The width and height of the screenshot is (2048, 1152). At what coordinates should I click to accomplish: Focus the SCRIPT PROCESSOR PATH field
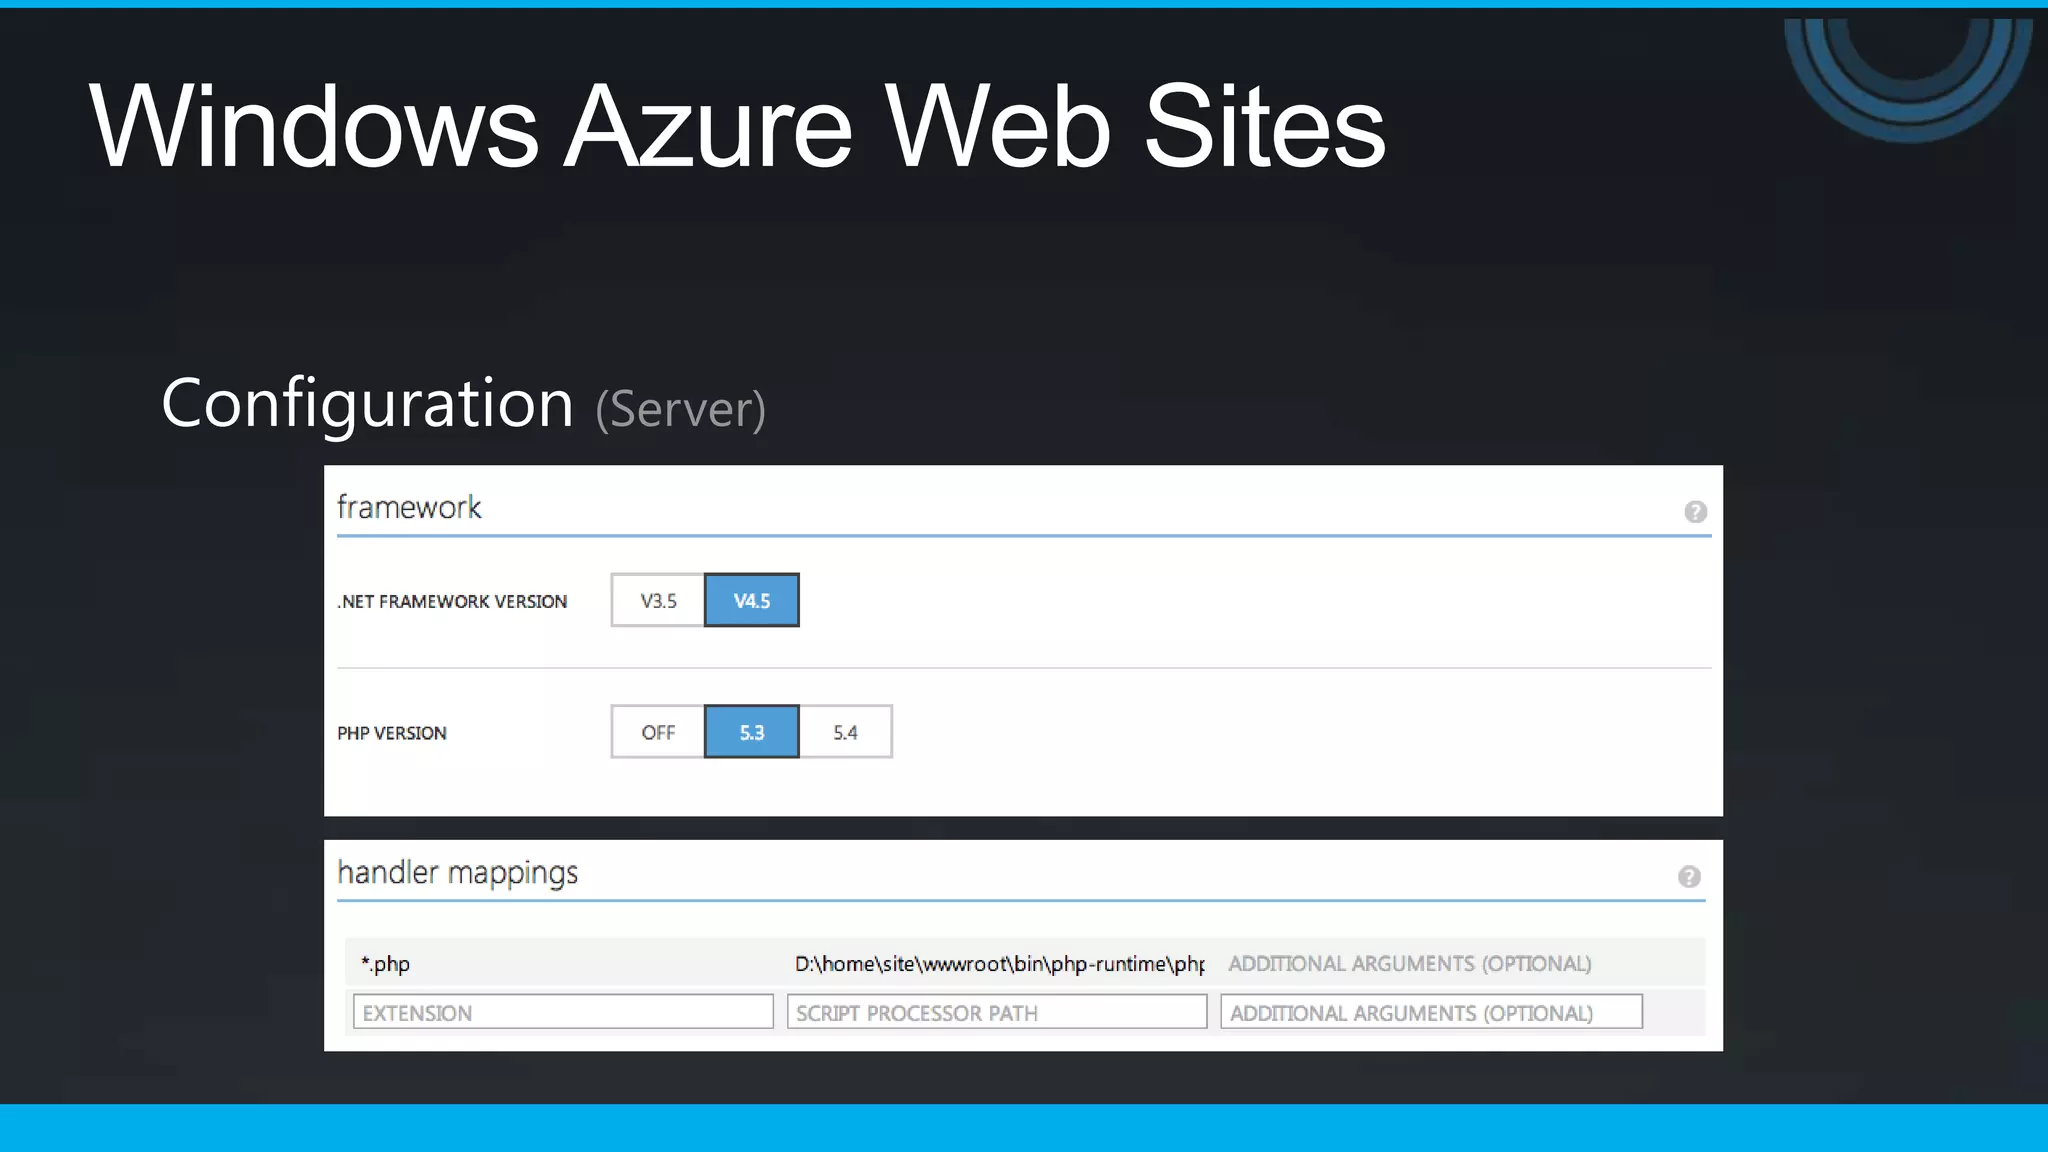[997, 1012]
